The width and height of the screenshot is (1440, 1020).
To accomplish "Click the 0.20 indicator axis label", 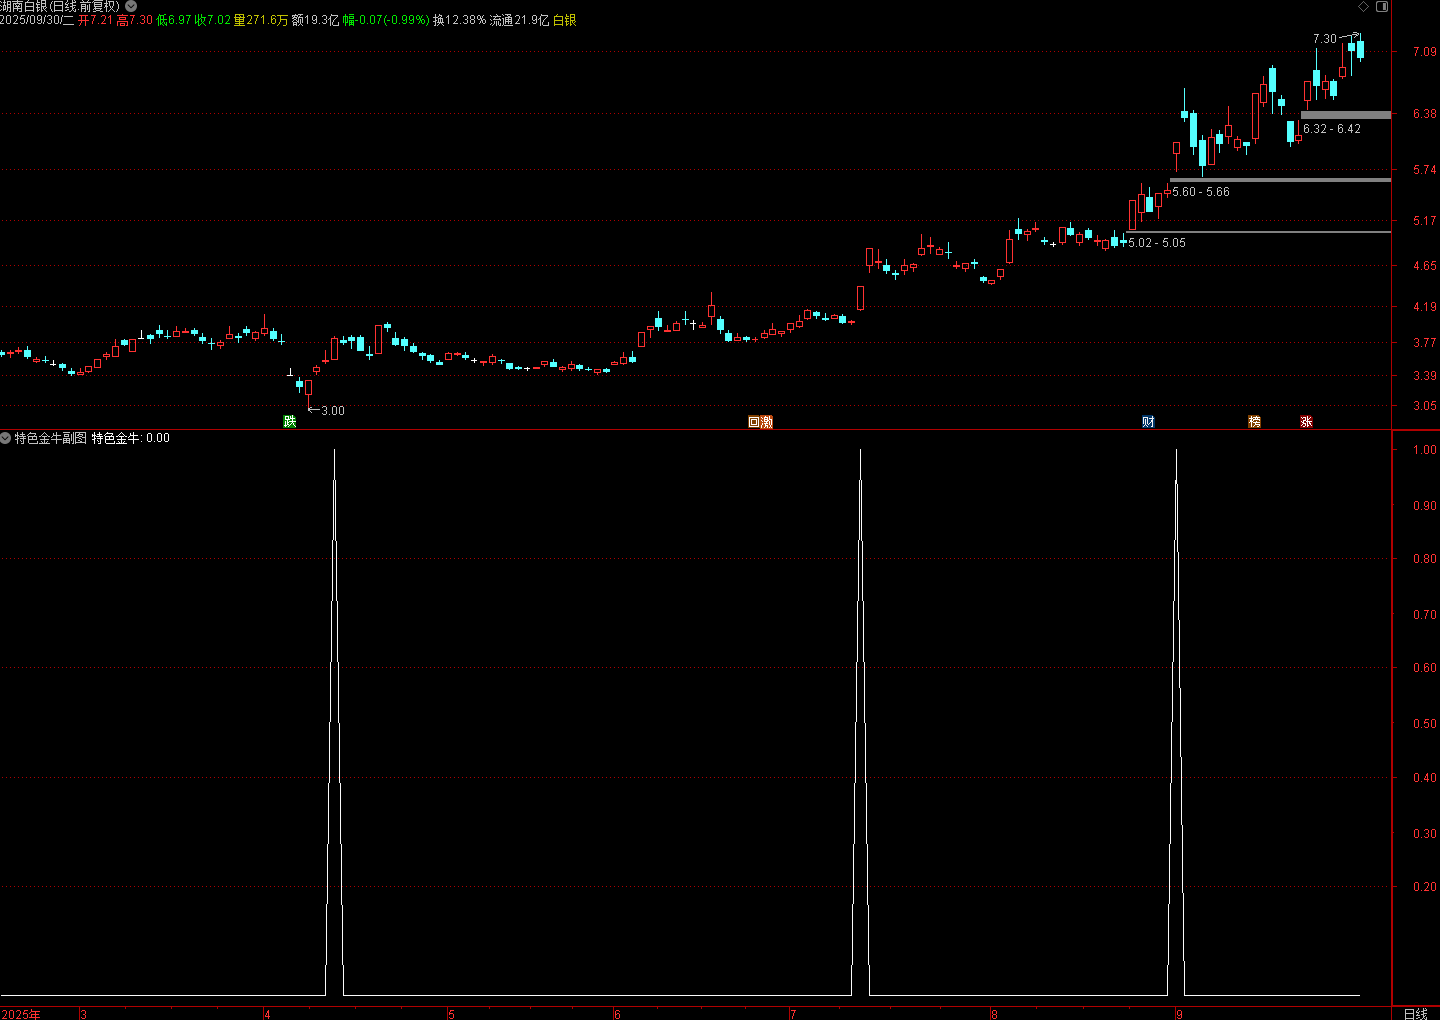I will click(x=1425, y=887).
